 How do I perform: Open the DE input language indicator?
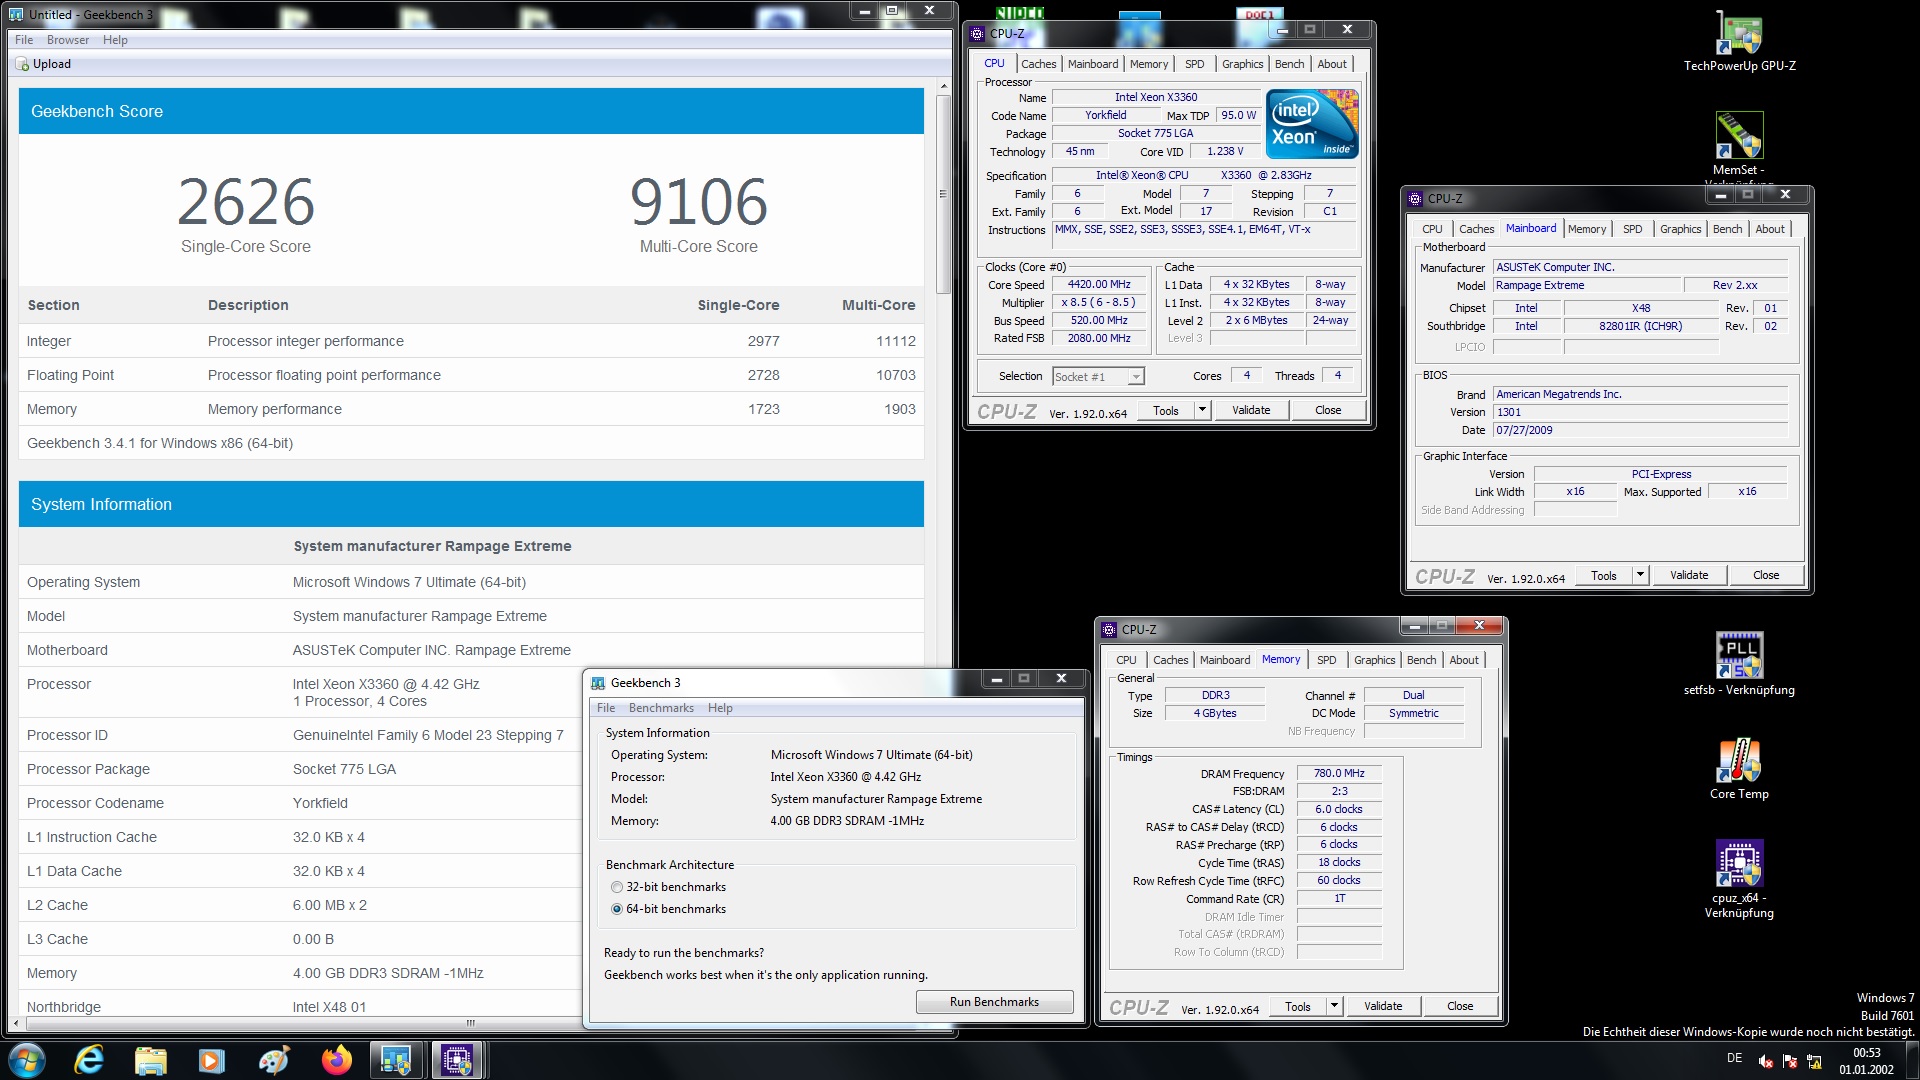click(x=1734, y=1058)
